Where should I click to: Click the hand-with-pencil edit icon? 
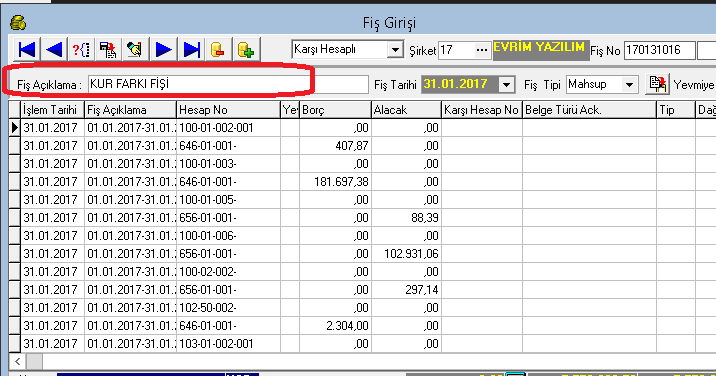pos(135,49)
